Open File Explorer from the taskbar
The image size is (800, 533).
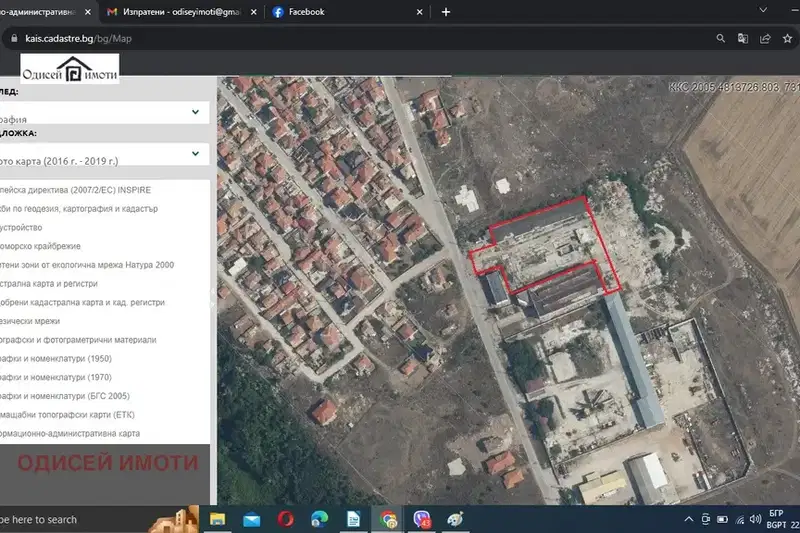(x=218, y=519)
